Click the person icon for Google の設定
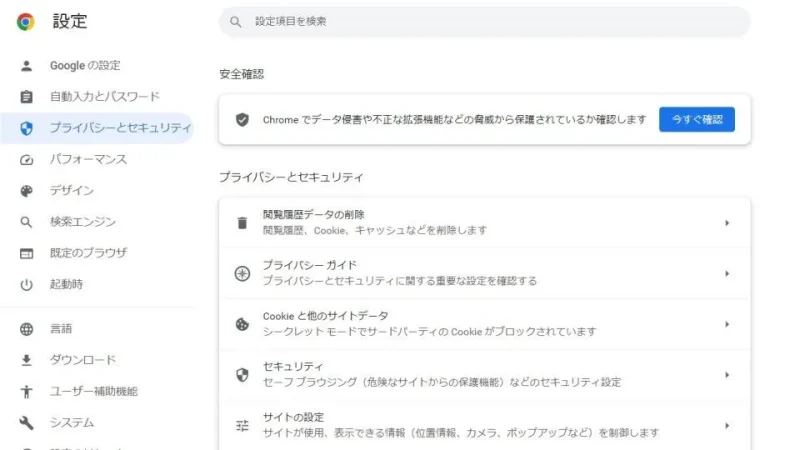The image size is (800, 450). [27, 66]
